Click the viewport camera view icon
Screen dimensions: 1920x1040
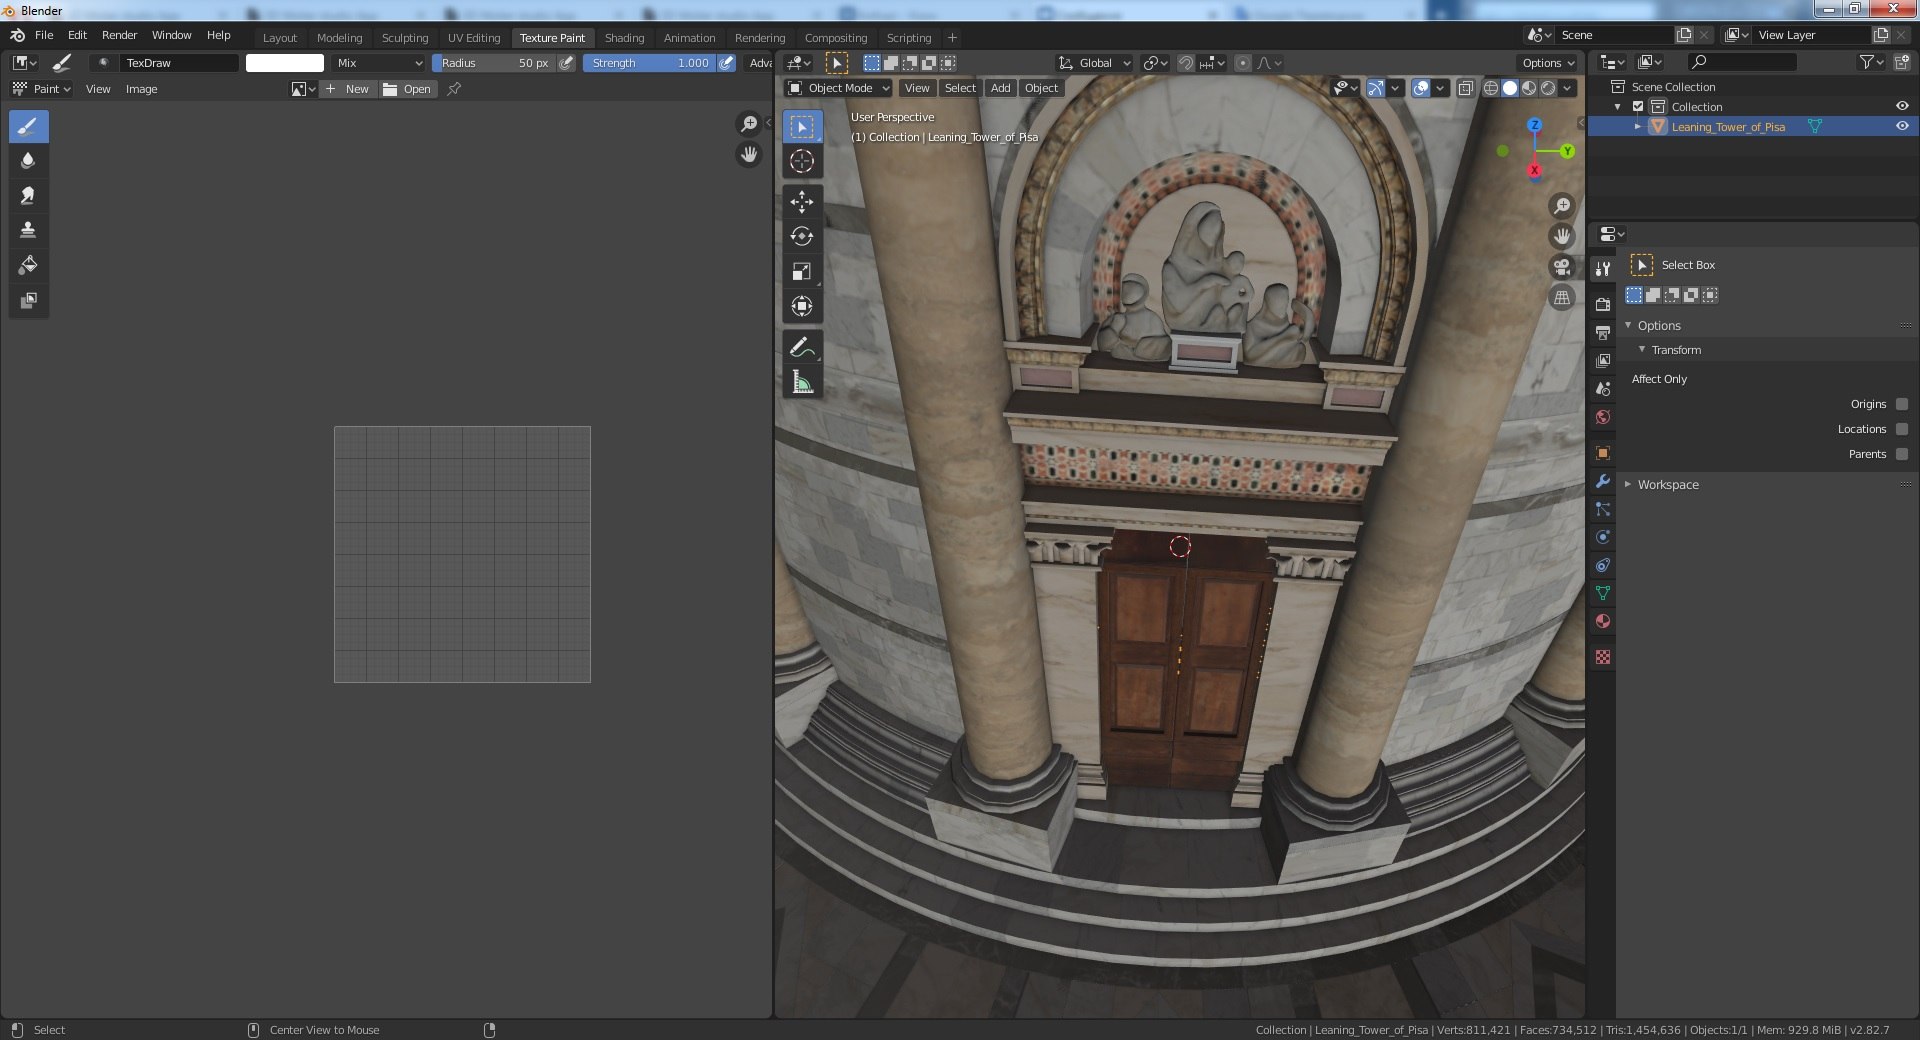[x=1562, y=267]
